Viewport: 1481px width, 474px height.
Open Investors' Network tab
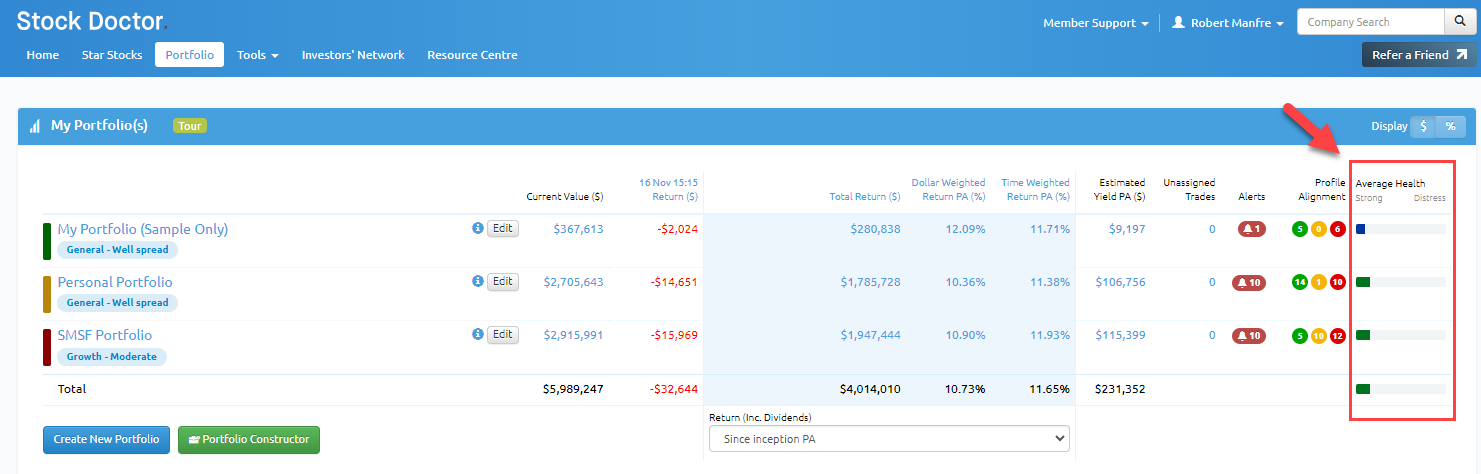(353, 55)
